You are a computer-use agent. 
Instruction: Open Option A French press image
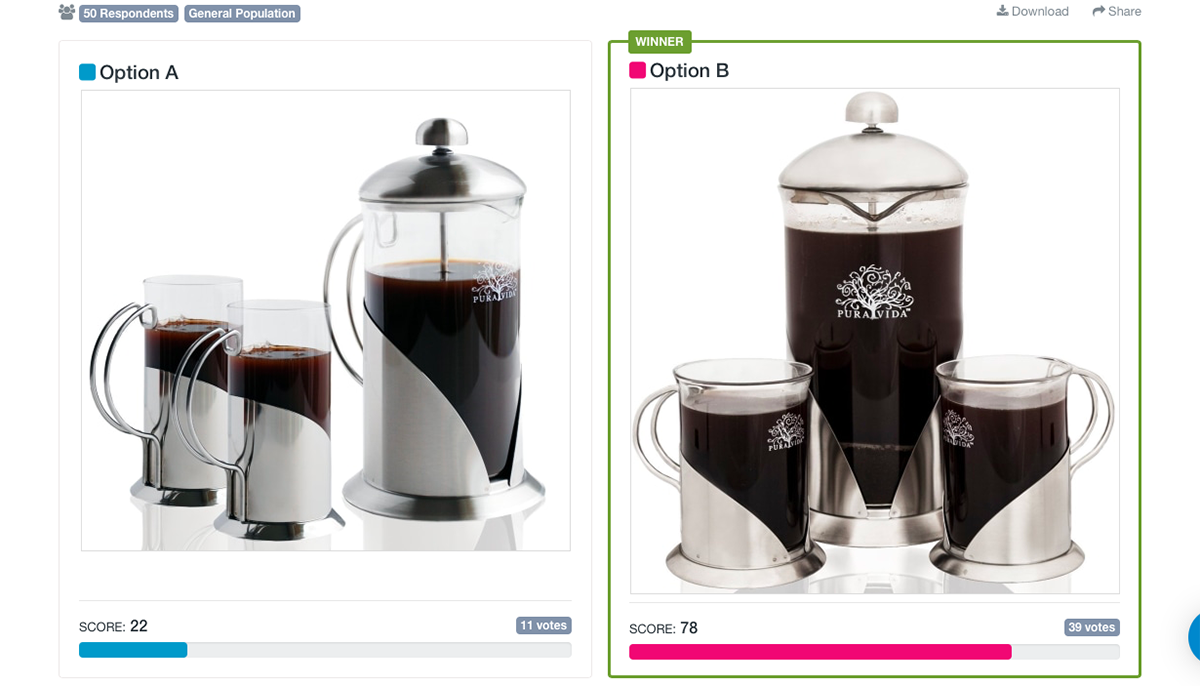pyautogui.click(x=326, y=320)
